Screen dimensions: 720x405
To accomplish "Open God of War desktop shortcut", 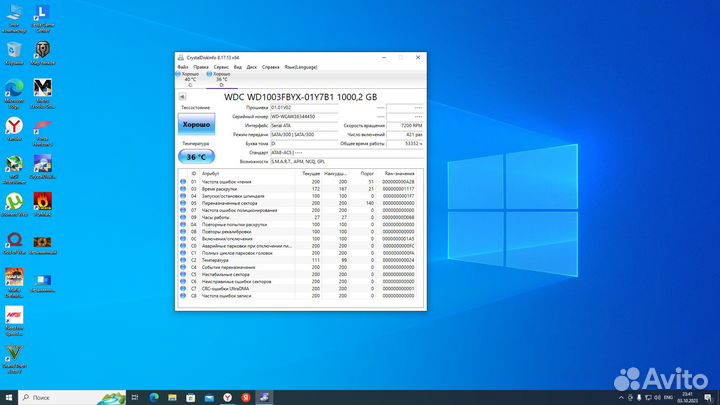I will point(14,243).
